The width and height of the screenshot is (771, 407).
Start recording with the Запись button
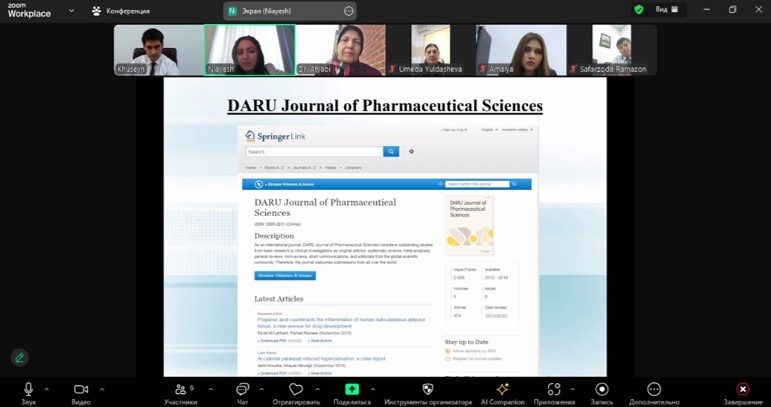coord(601,389)
